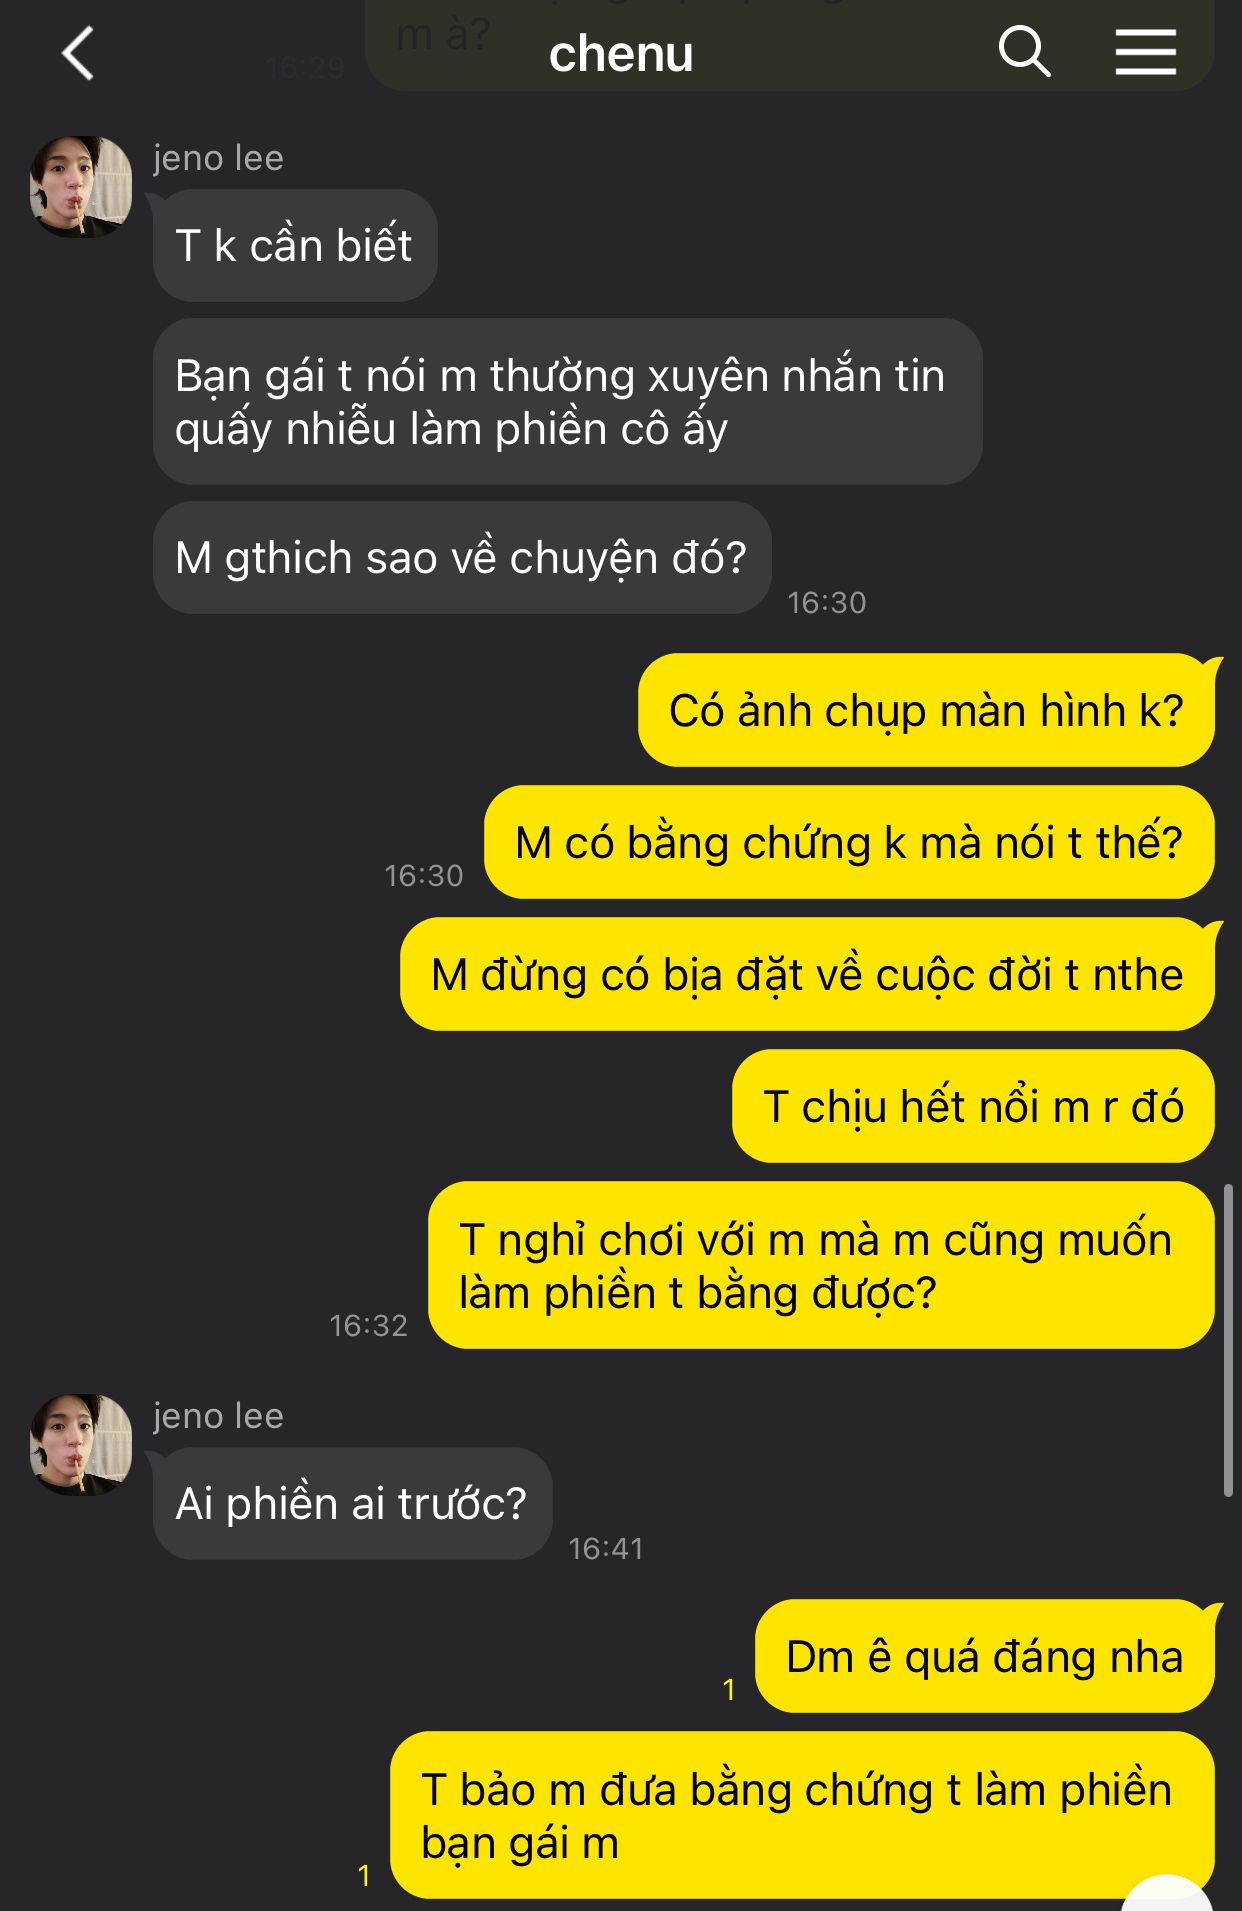Select 'M đừng có bịa đặt' message

(x=807, y=975)
